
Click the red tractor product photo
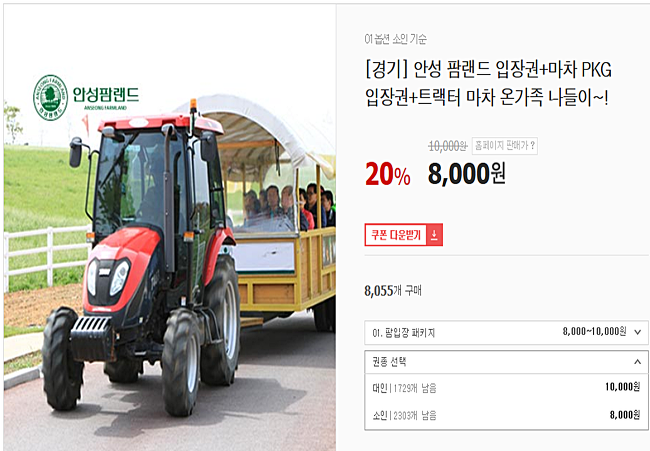[x=170, y=227]
